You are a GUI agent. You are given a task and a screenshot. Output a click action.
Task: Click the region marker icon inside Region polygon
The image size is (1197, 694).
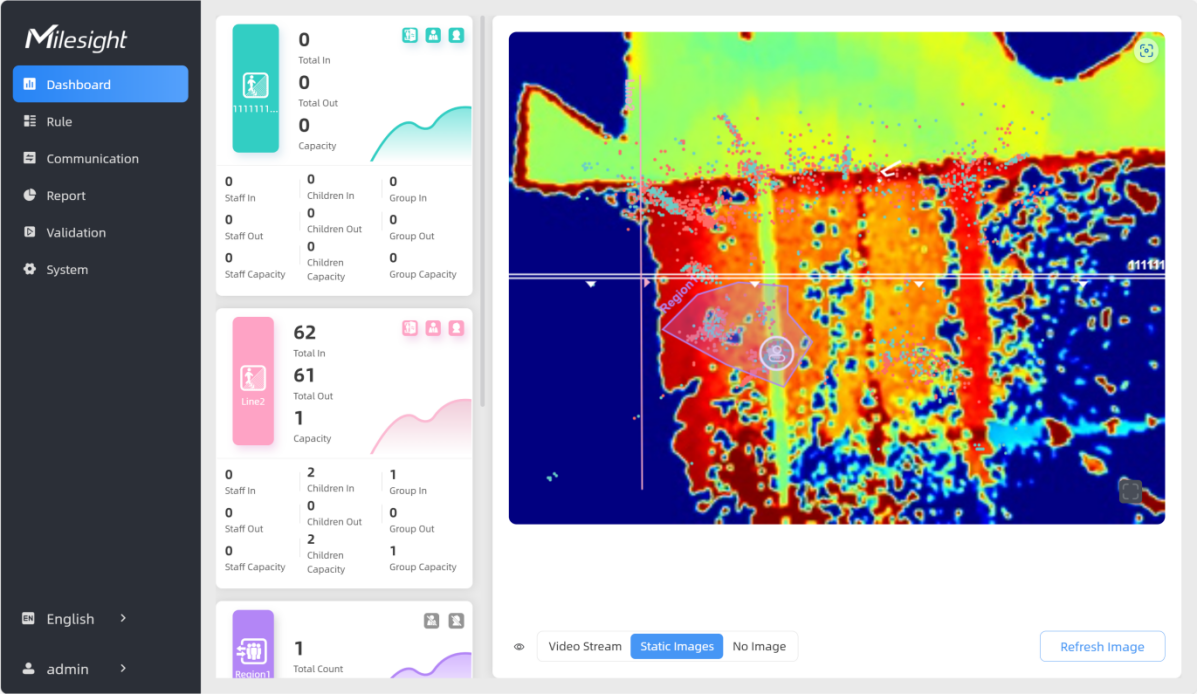(x=776, y=352)
